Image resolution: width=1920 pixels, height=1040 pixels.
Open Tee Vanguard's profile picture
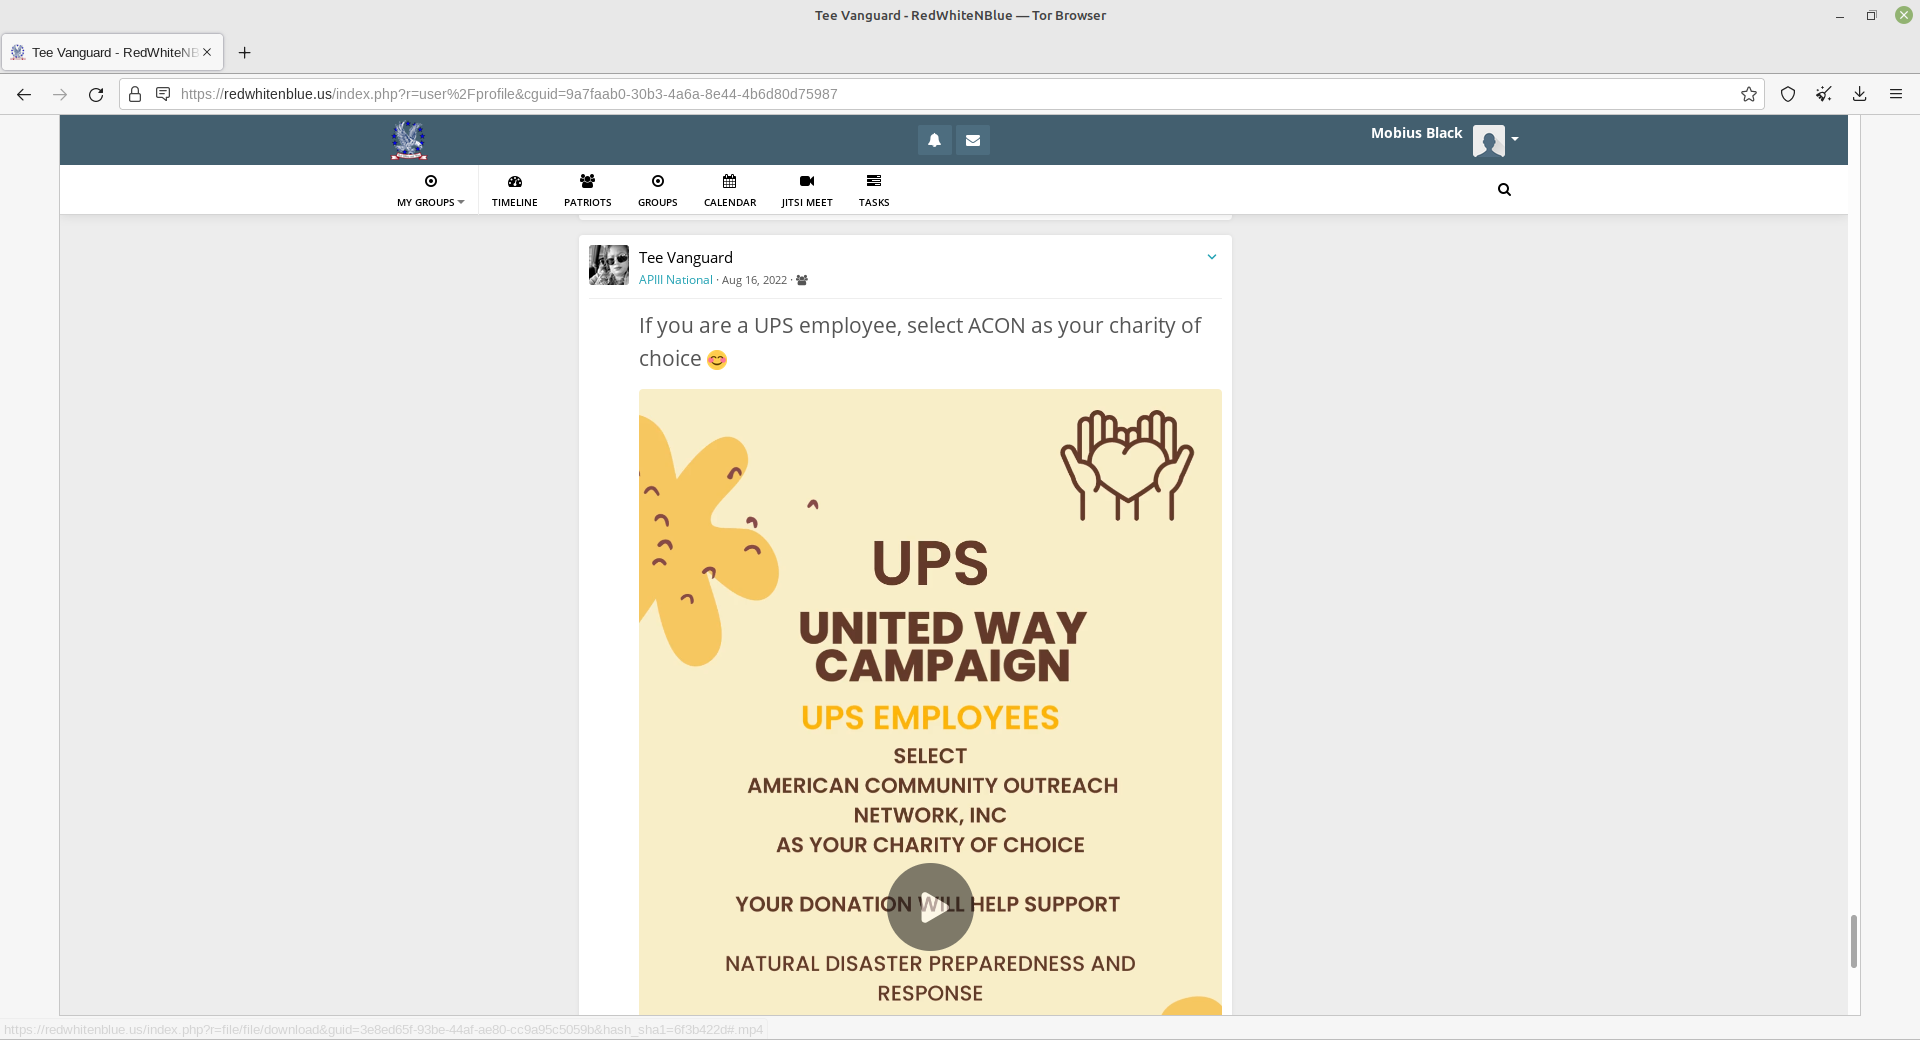tap(609, 265)
